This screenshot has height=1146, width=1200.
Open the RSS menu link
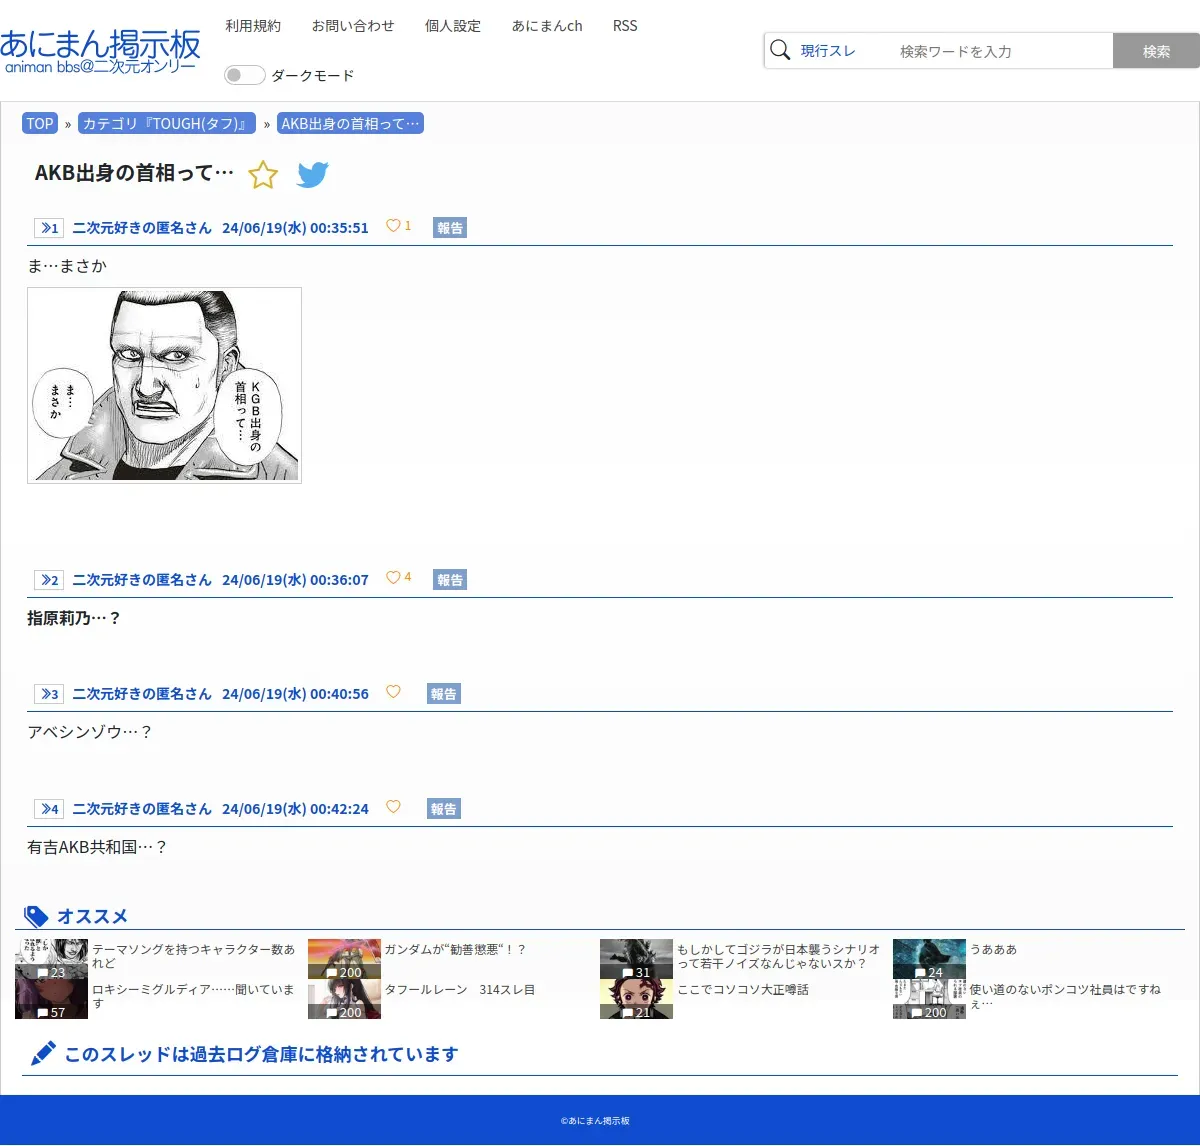click(x=625, y=26)
